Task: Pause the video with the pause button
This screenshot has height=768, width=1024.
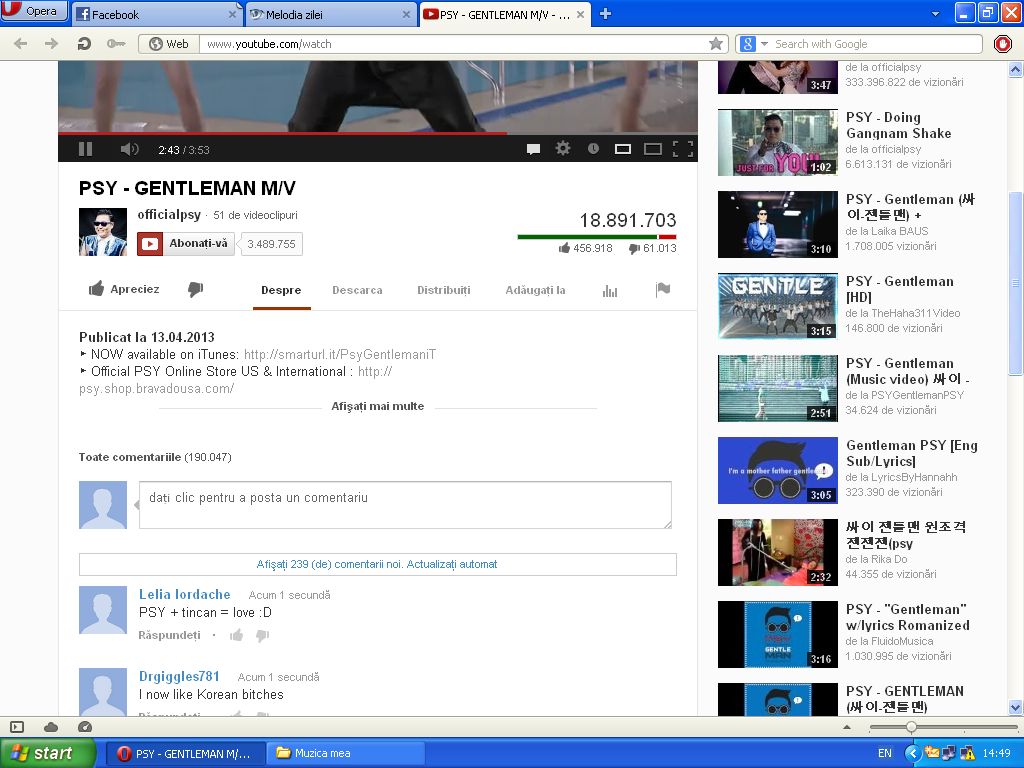Action: coord(86,150)
